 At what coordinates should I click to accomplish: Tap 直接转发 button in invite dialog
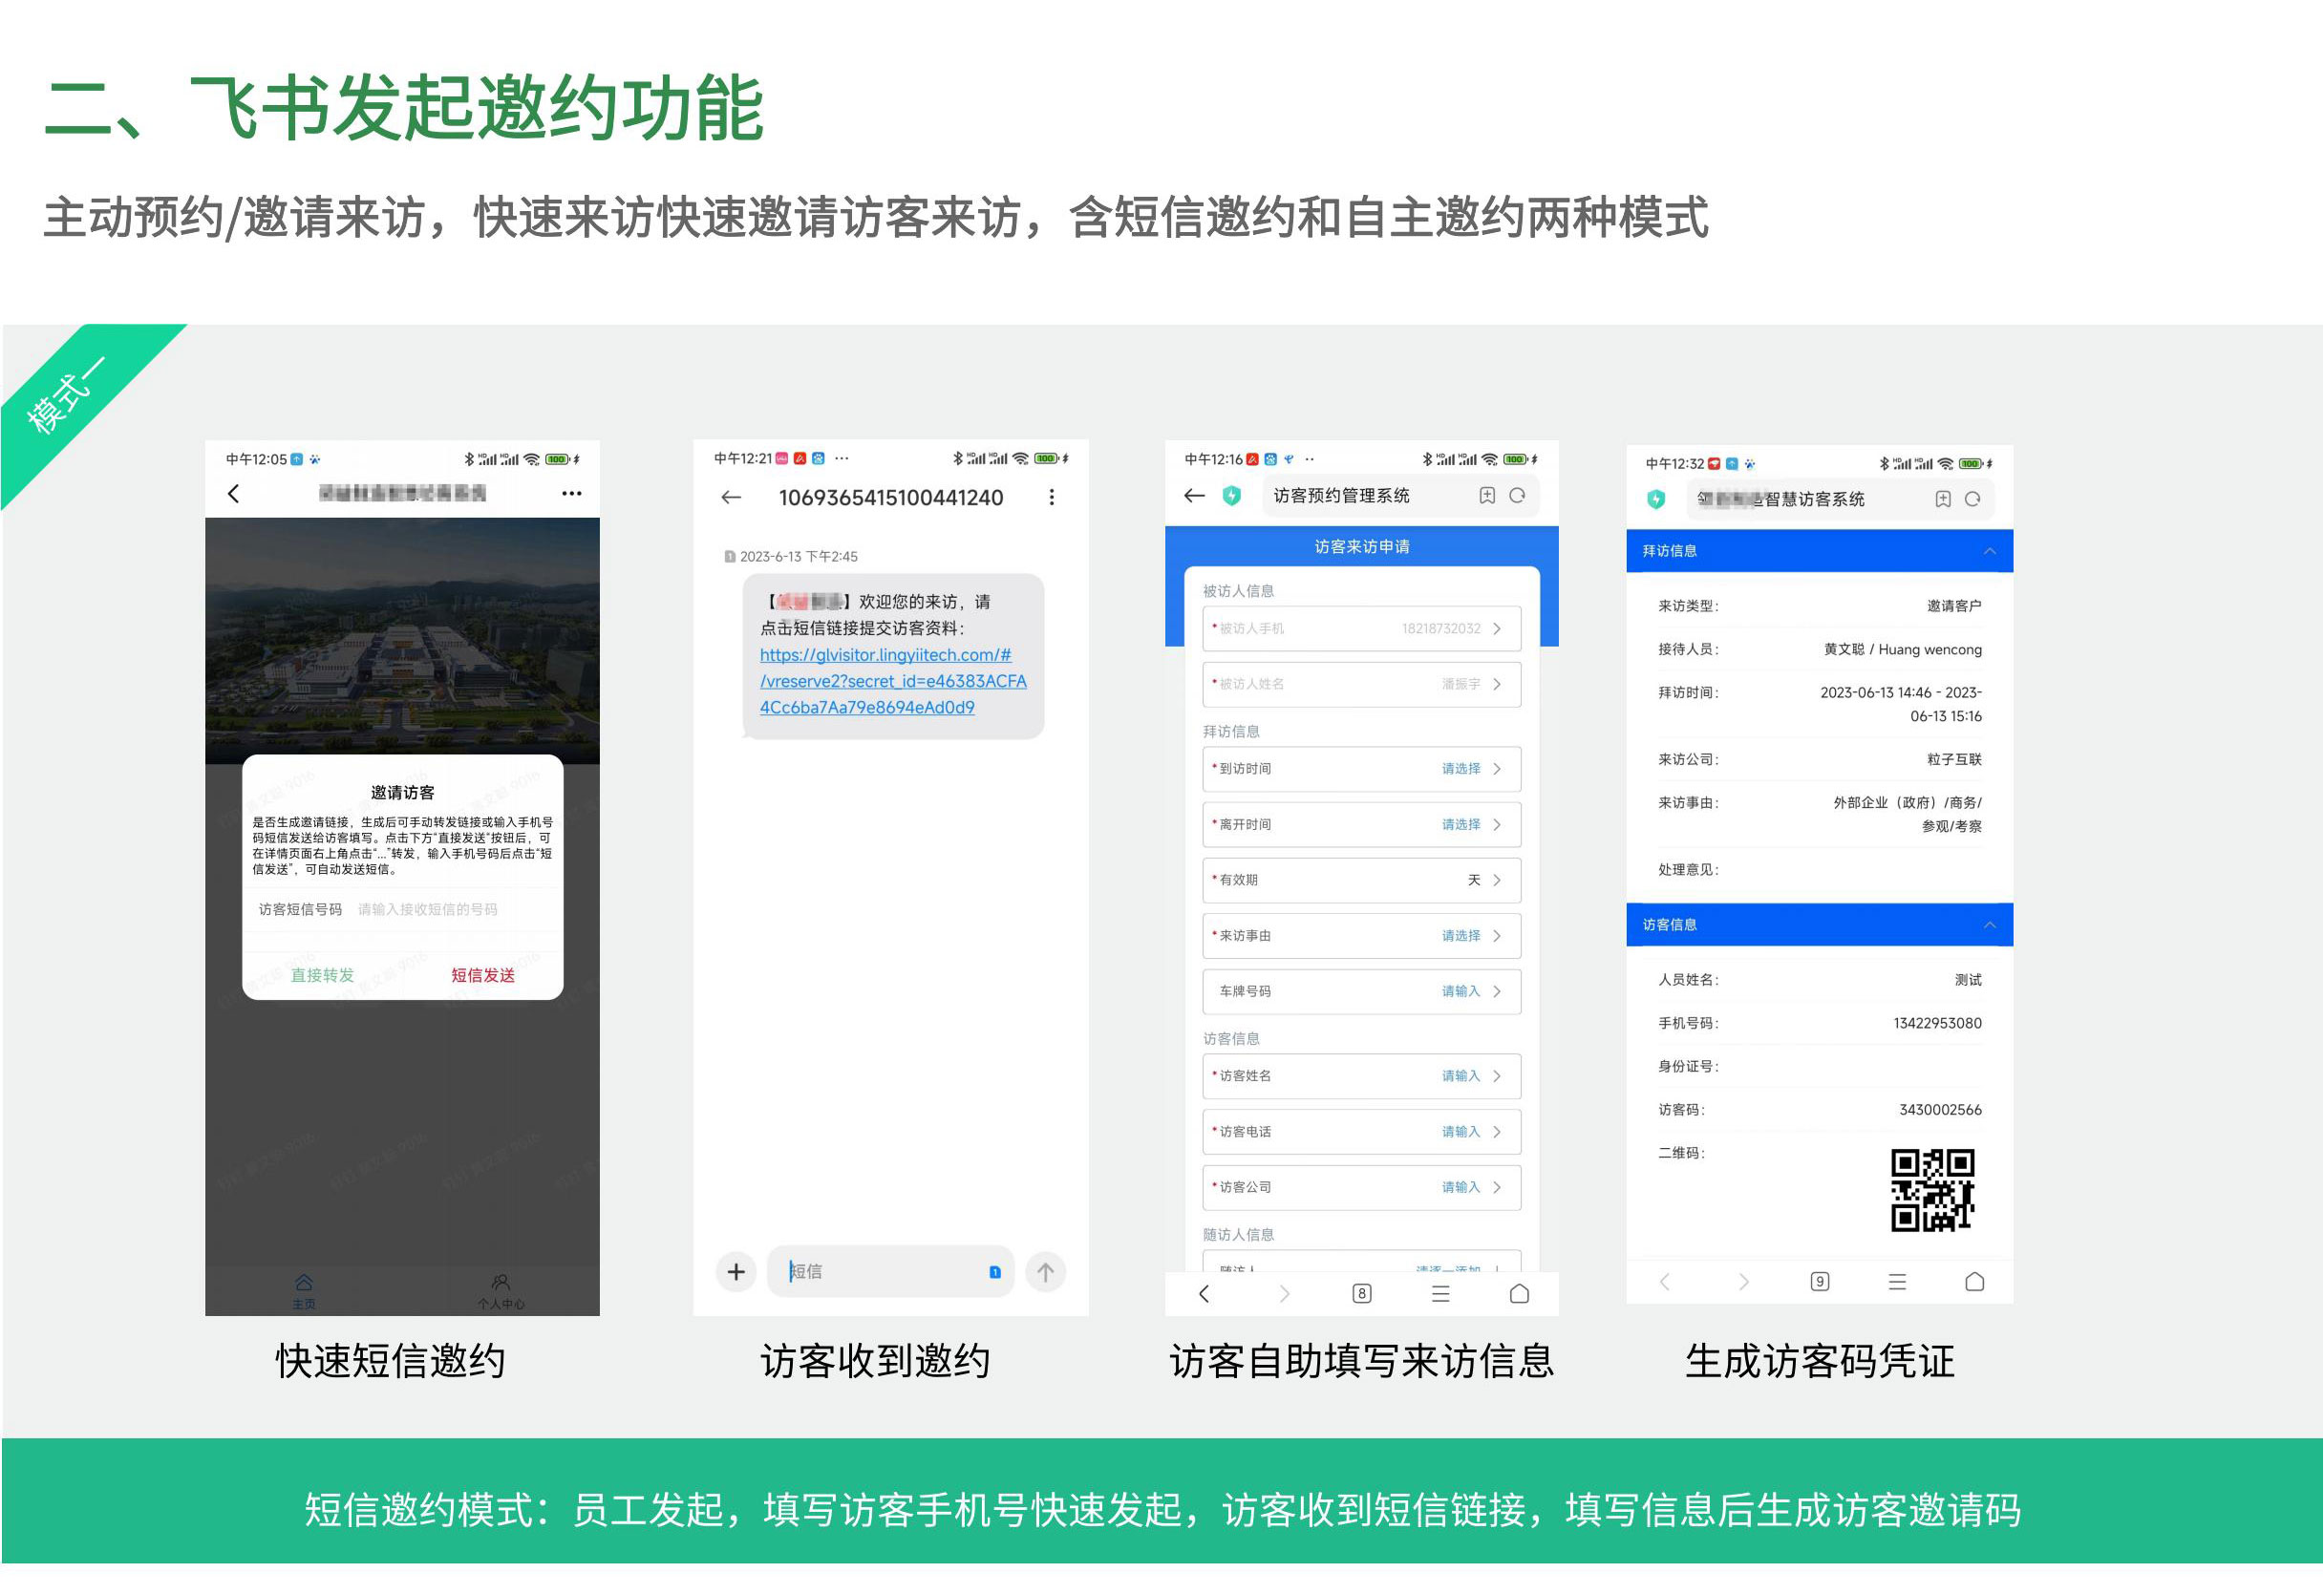click(322, 975)
